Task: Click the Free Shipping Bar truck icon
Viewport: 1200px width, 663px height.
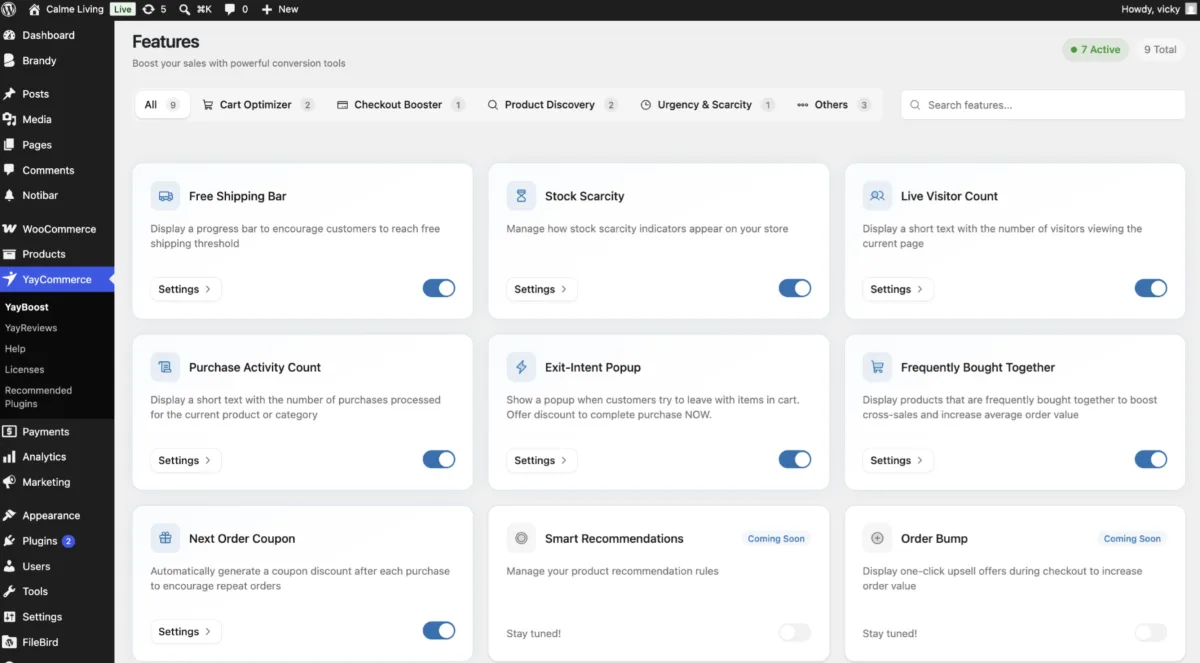Action: [x=166, y=196]
